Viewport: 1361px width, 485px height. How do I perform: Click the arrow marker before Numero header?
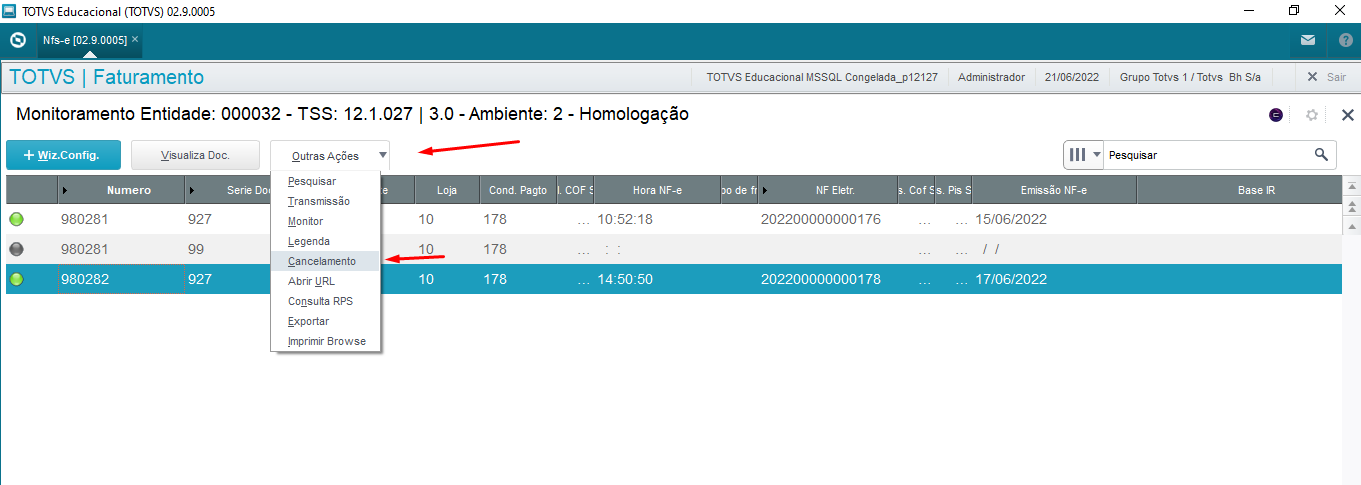(65, 190)
